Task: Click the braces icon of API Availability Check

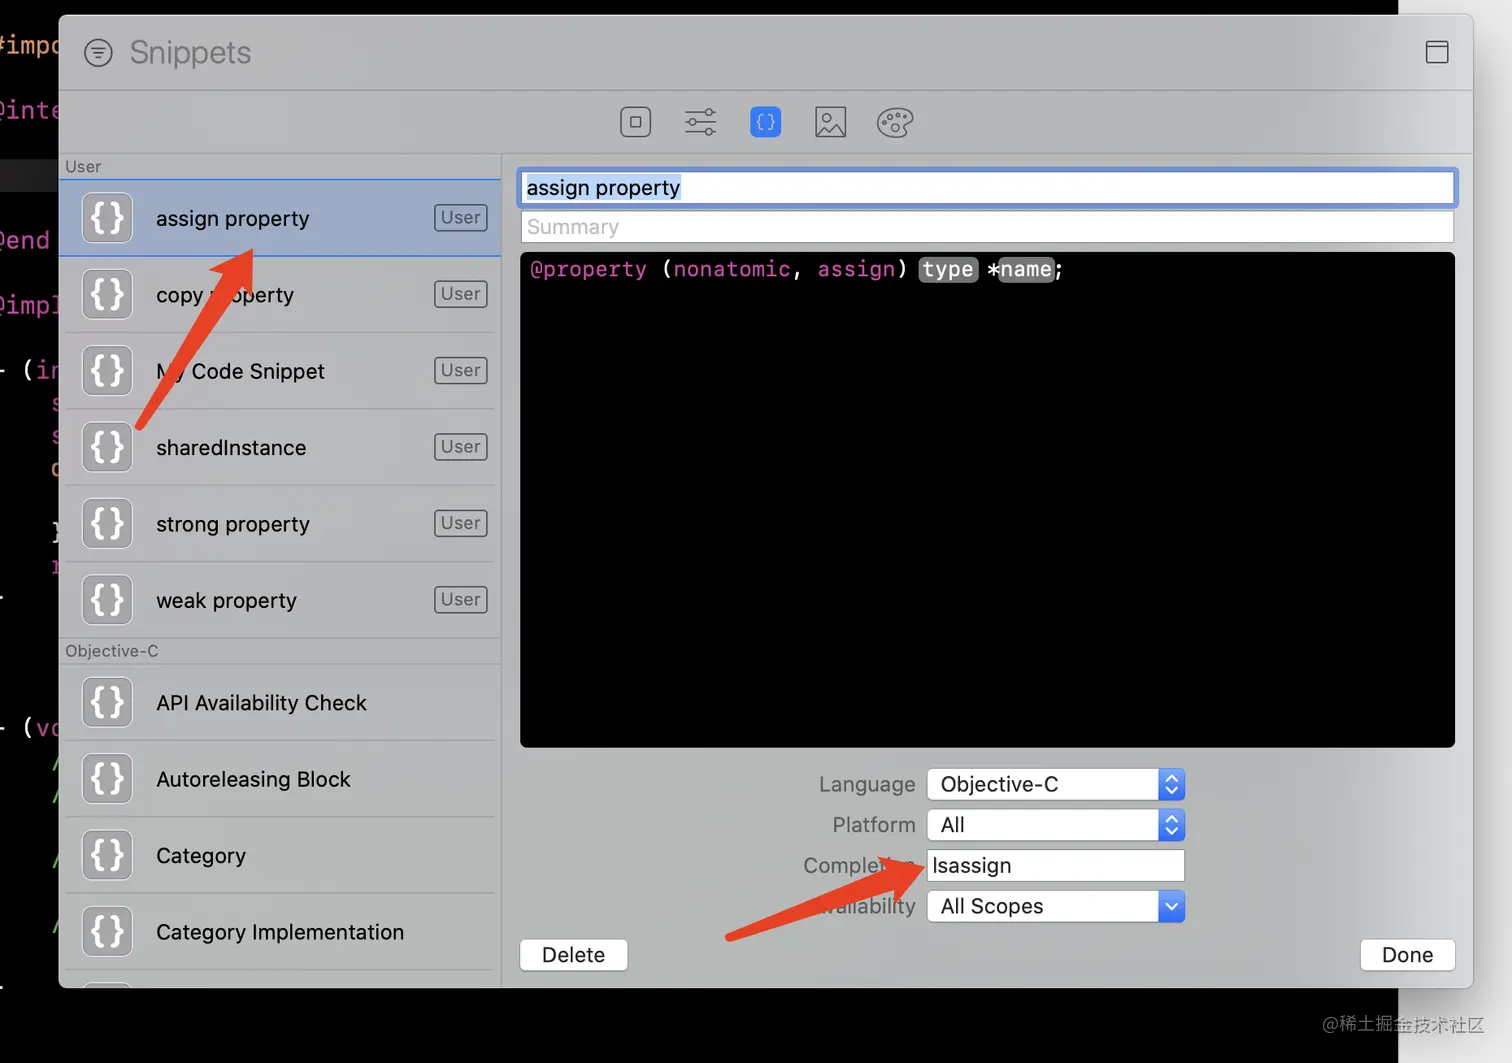Action: (x=107, y=703)
